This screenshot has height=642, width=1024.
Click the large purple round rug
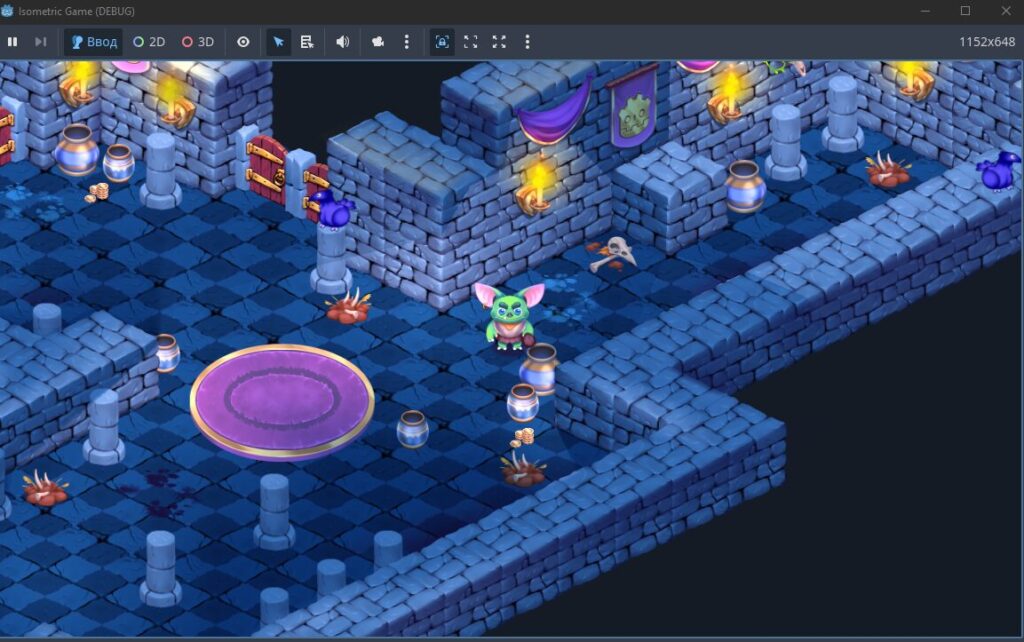click(x=282, y=400)
